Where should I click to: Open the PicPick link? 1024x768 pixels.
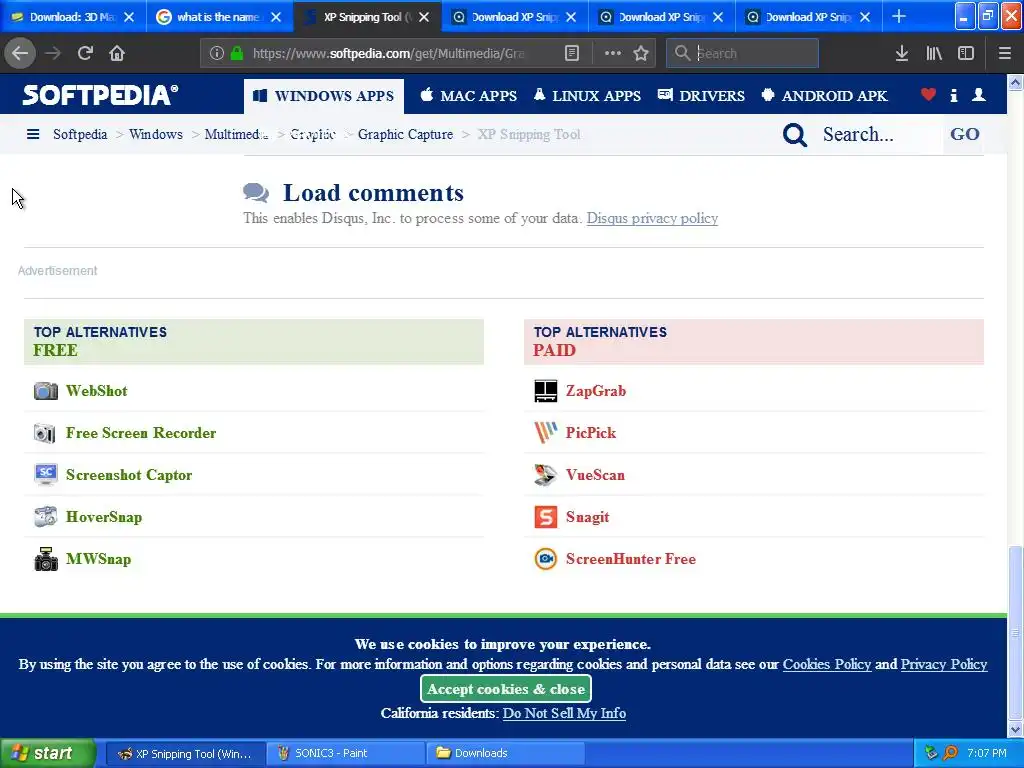pos(590,432)
